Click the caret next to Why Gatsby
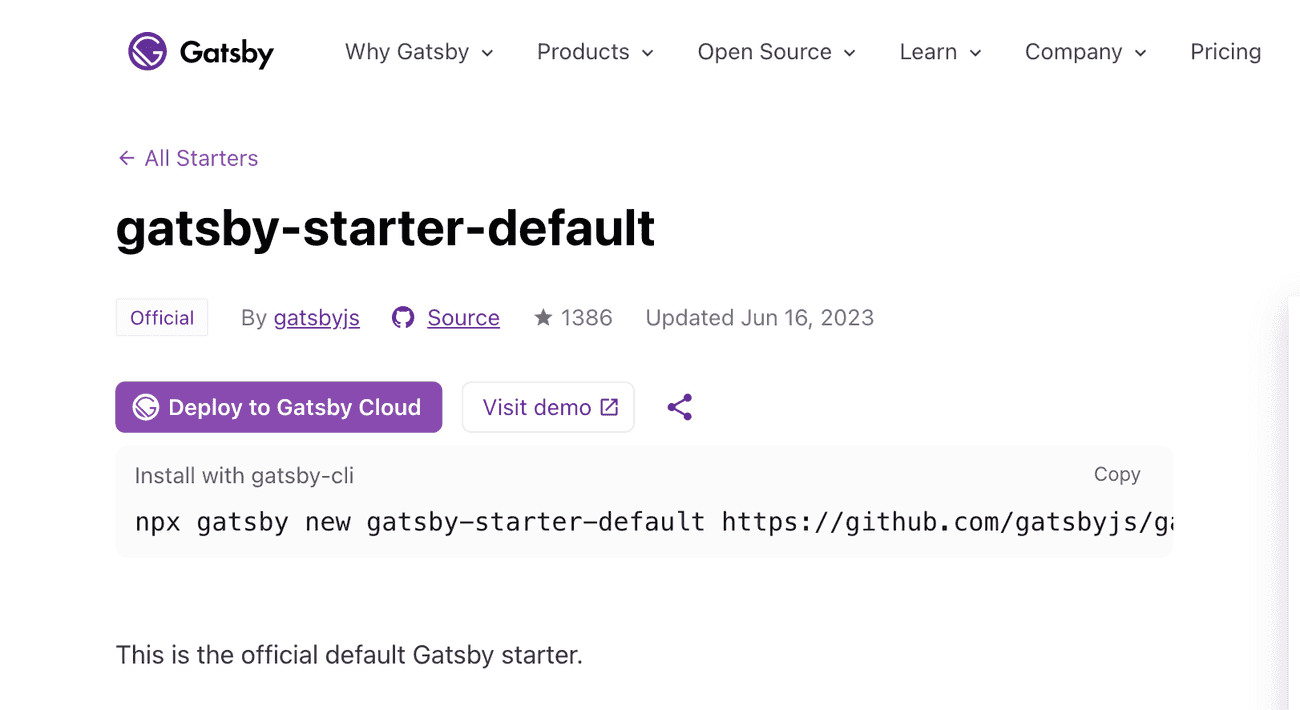Image resolution: width=1300 pixels, height=710 pixels. (487, 53)
